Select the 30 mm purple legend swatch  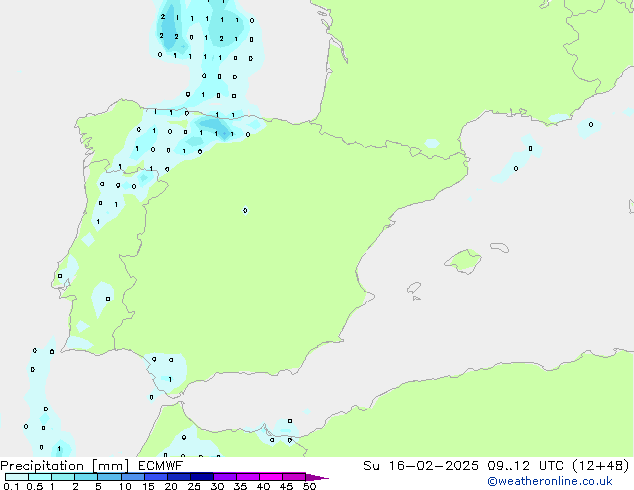point(224,477)
